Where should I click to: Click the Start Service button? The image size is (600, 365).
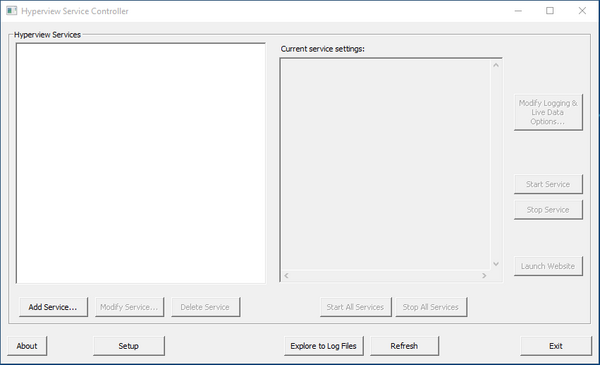pos(548,184)
